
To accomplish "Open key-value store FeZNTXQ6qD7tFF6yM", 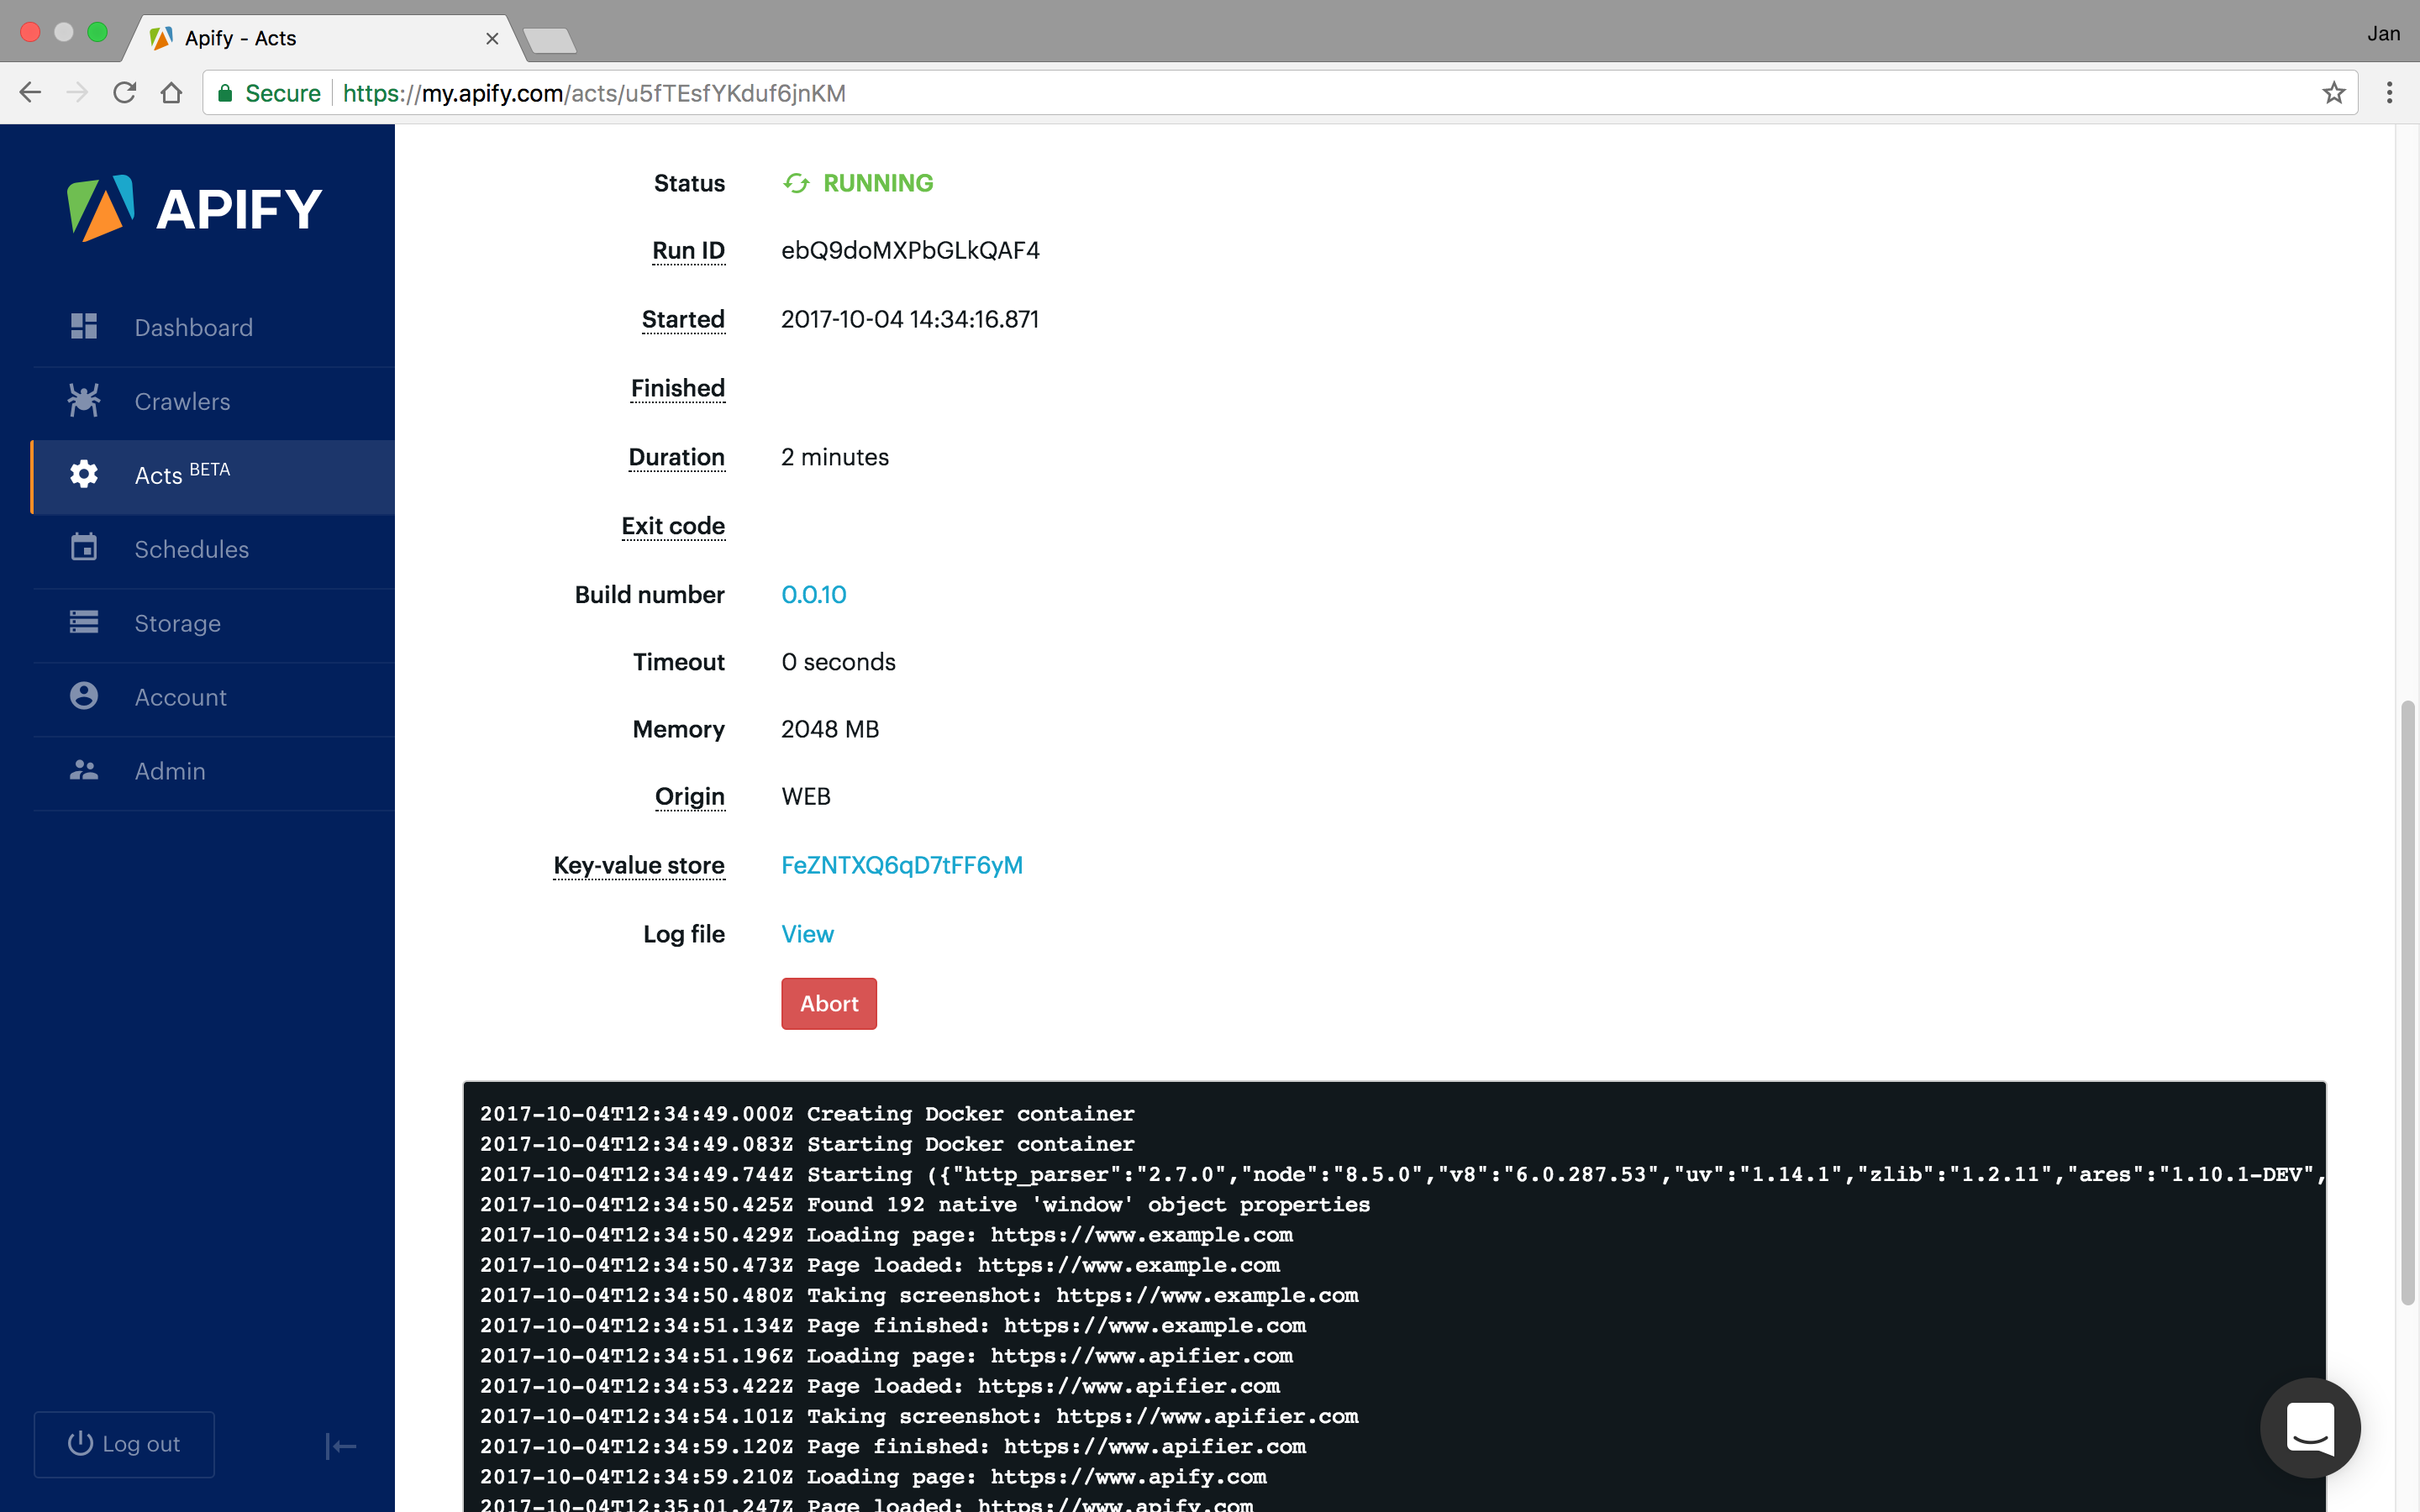I will (x=901, y=865).
